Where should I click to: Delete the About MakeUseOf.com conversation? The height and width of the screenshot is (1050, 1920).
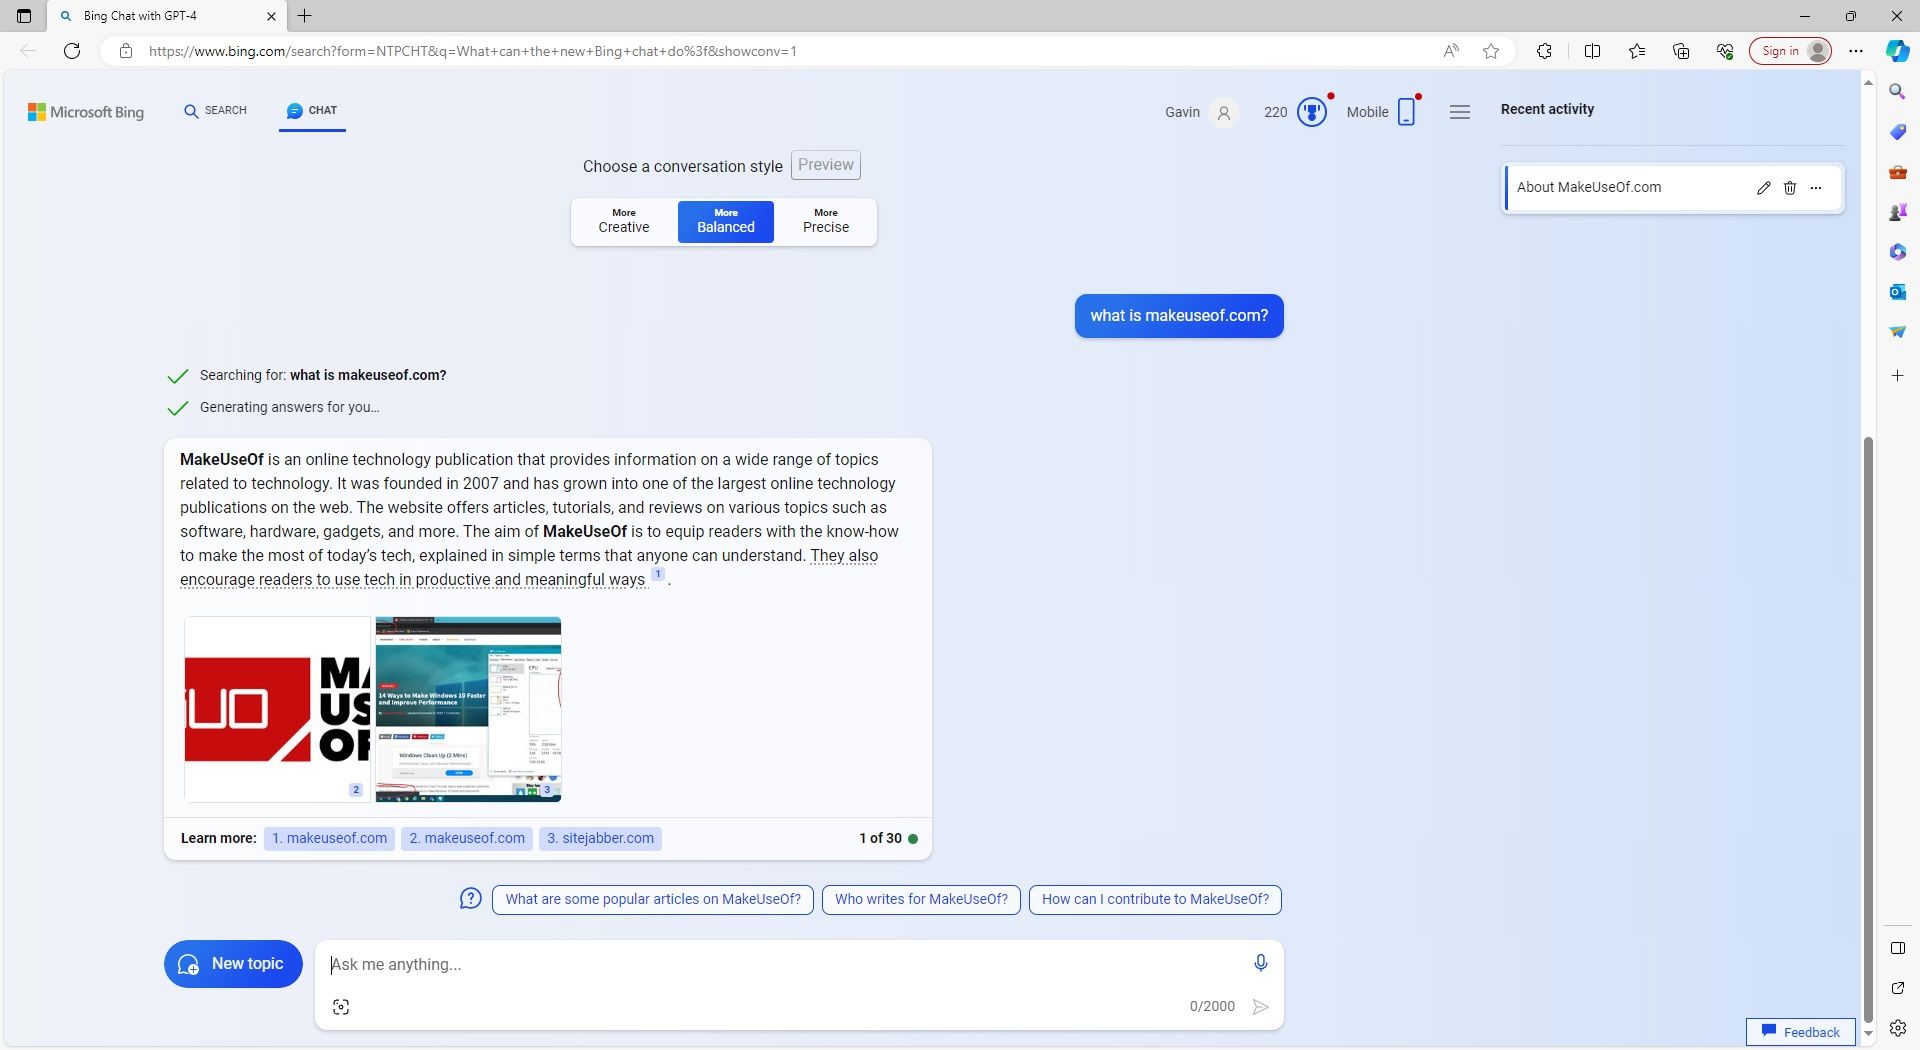point(1789,188)
